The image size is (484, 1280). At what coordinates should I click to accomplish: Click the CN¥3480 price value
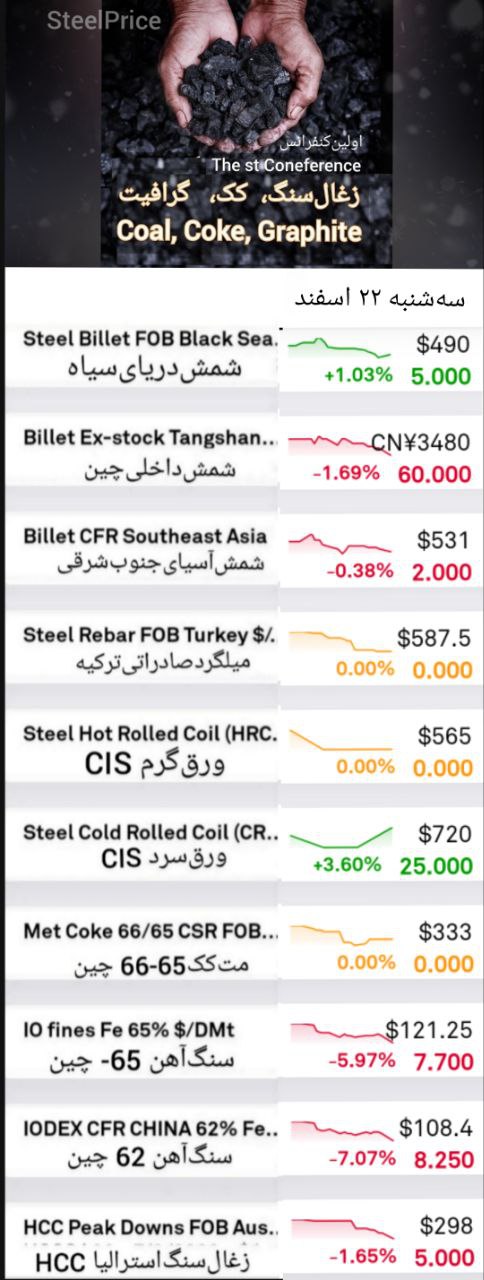point(420,442)
